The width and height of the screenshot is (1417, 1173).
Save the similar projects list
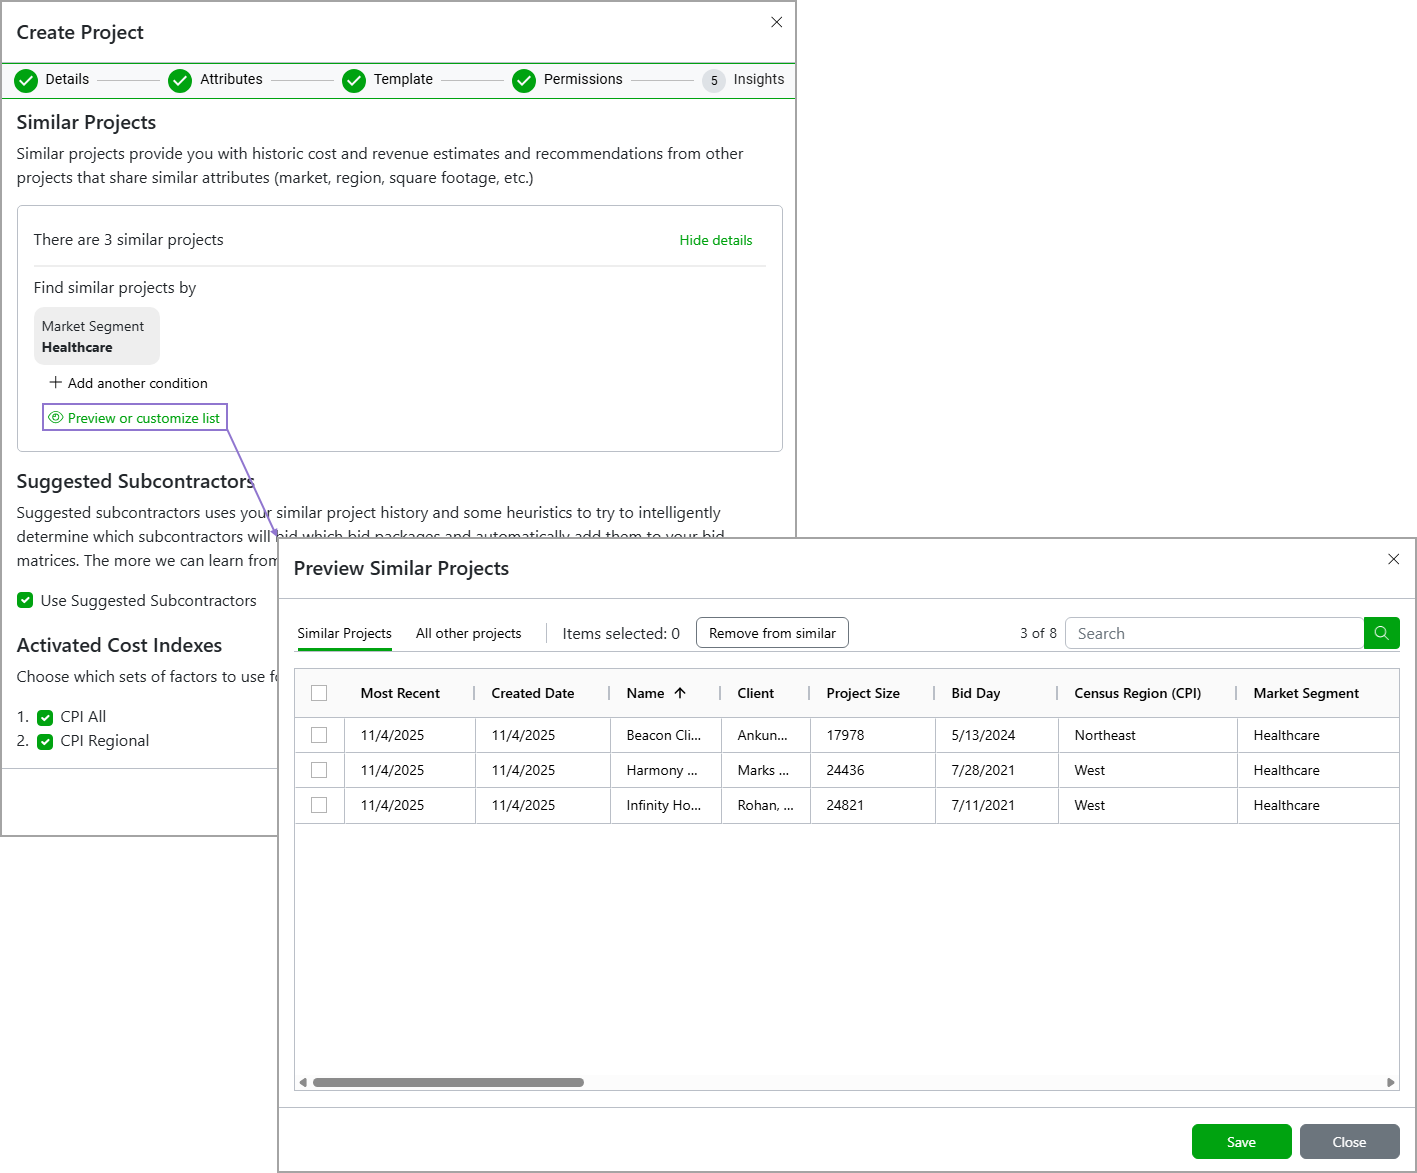(x=1241, y=1141)
